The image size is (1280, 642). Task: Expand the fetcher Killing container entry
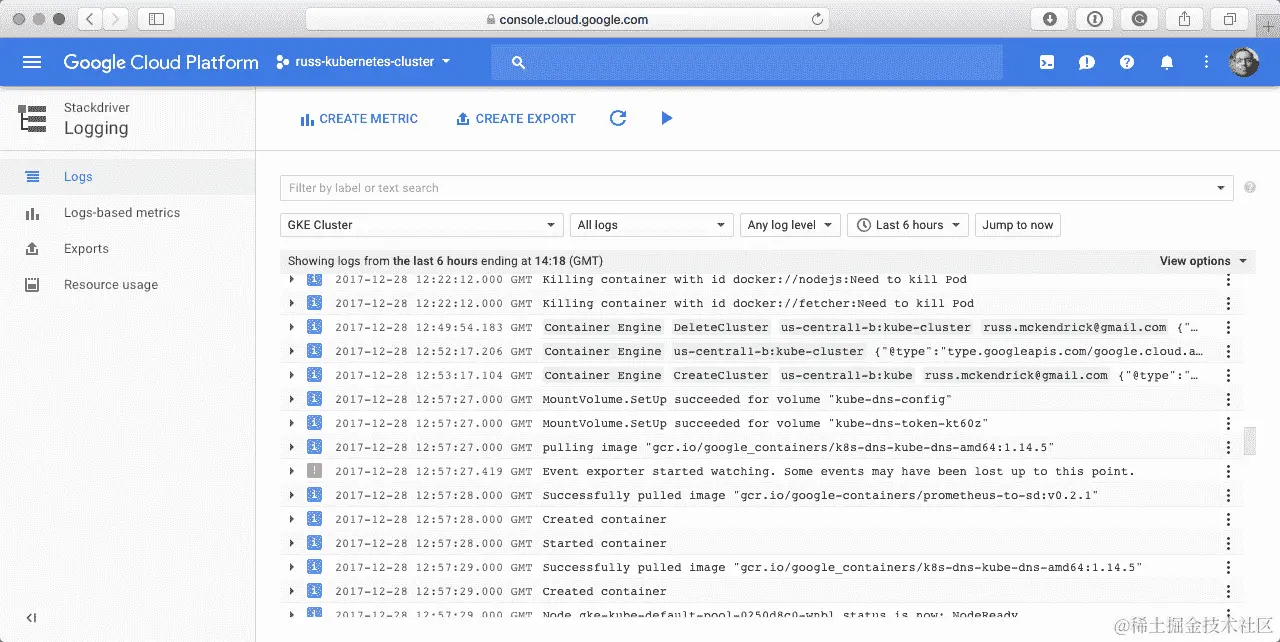click(x=292, y=303)
